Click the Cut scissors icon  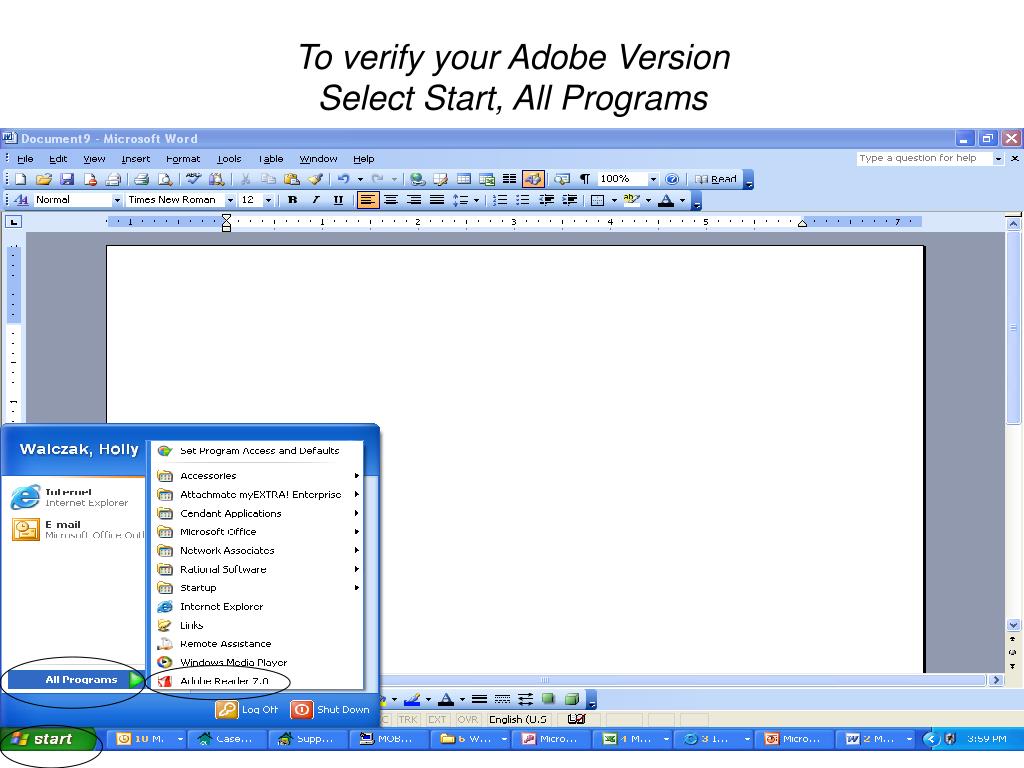[x=246, y=179]
